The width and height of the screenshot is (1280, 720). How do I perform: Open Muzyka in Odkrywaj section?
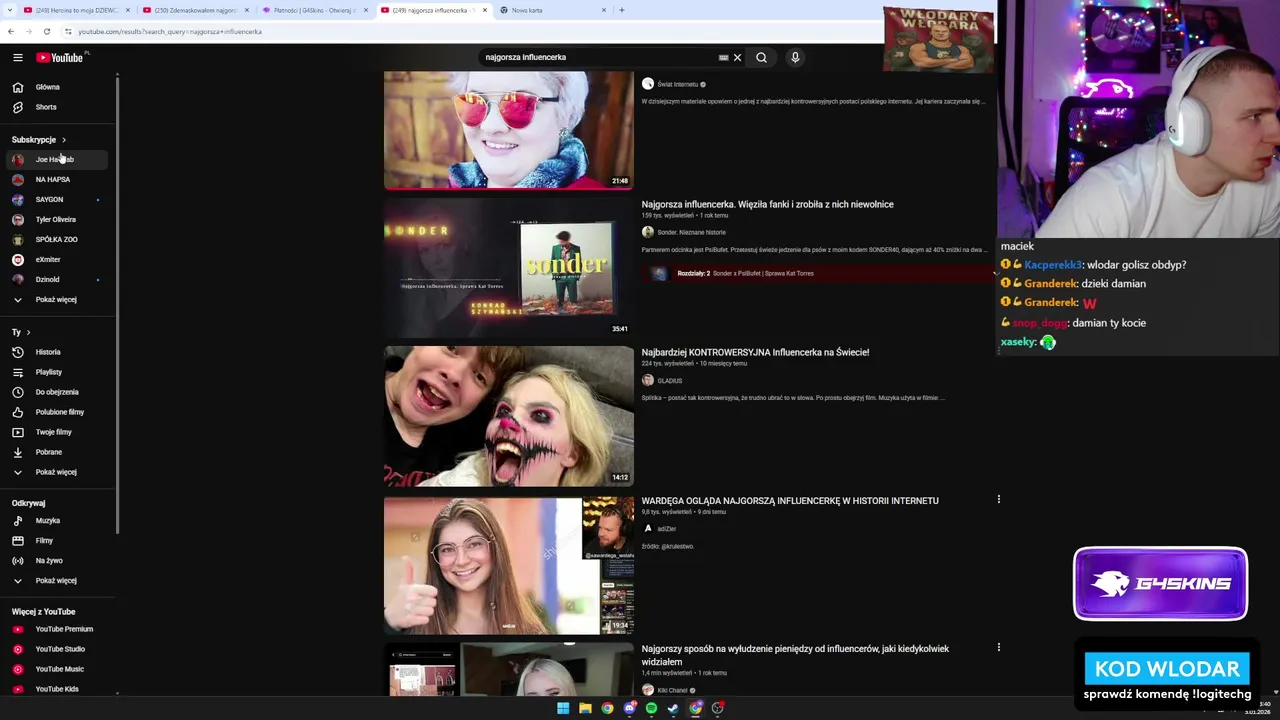(x=56, y=521)
